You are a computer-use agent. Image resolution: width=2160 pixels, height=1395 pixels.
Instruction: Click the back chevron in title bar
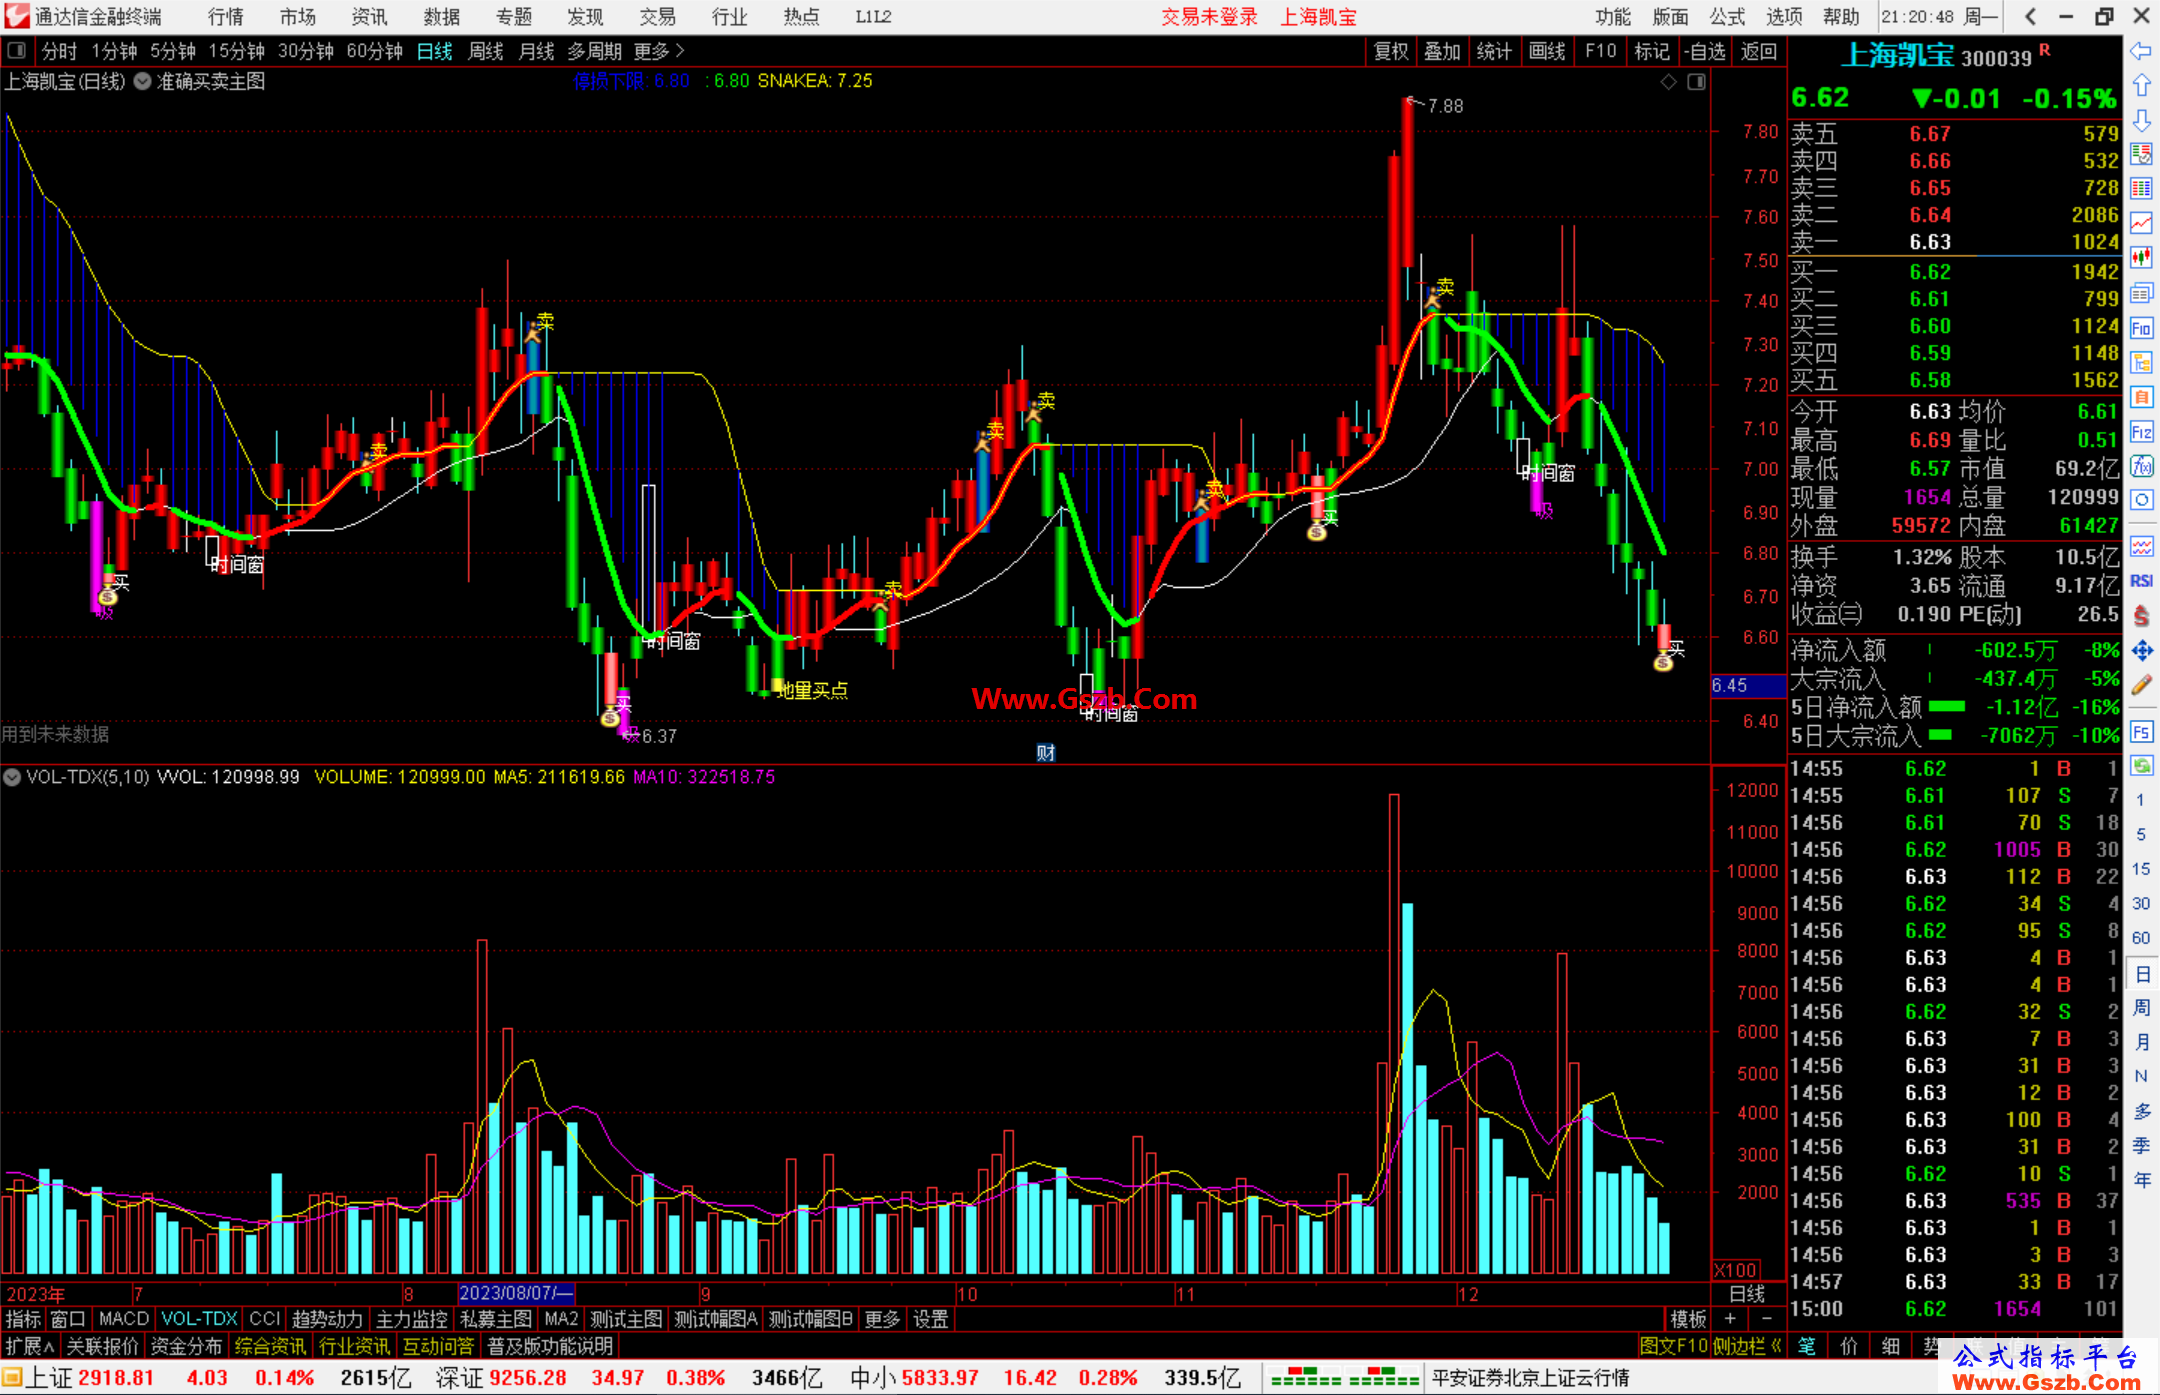click(2030, 17)
